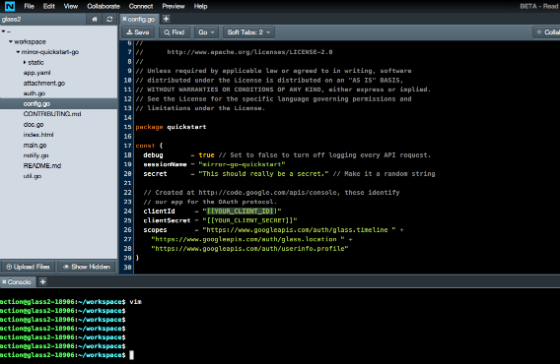Click the Nitrous.IO logo icon
The image size is (560, 364).
[10, 6]
